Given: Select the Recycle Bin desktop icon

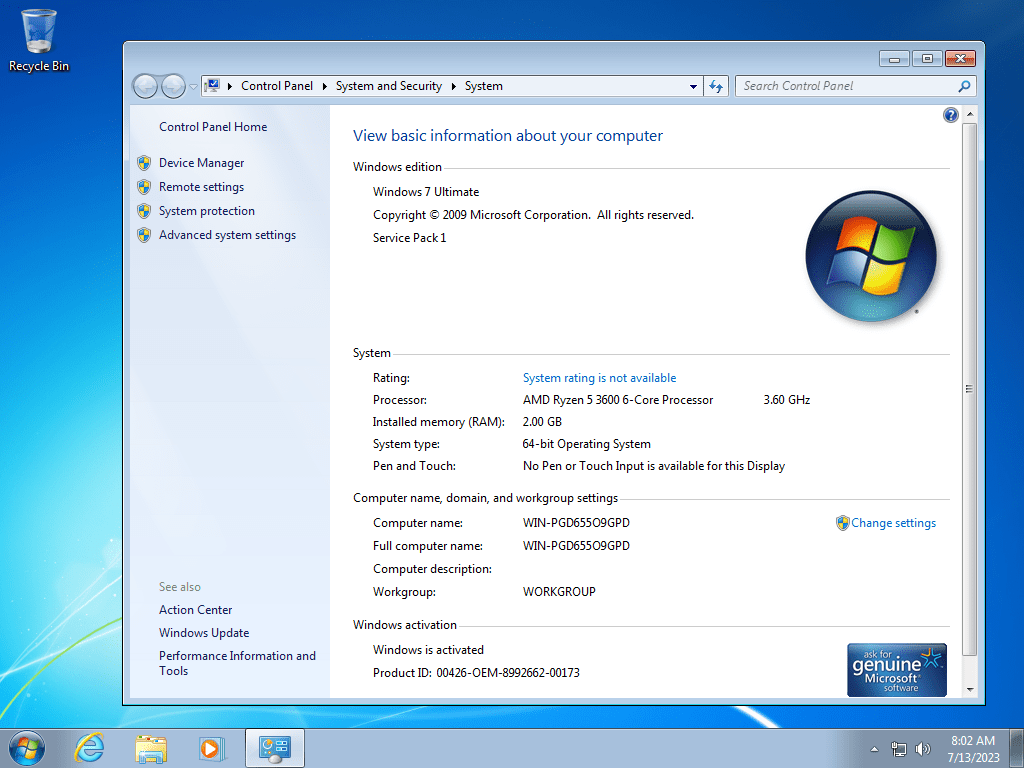Looking at the screenshot, I should pos(39,40).
